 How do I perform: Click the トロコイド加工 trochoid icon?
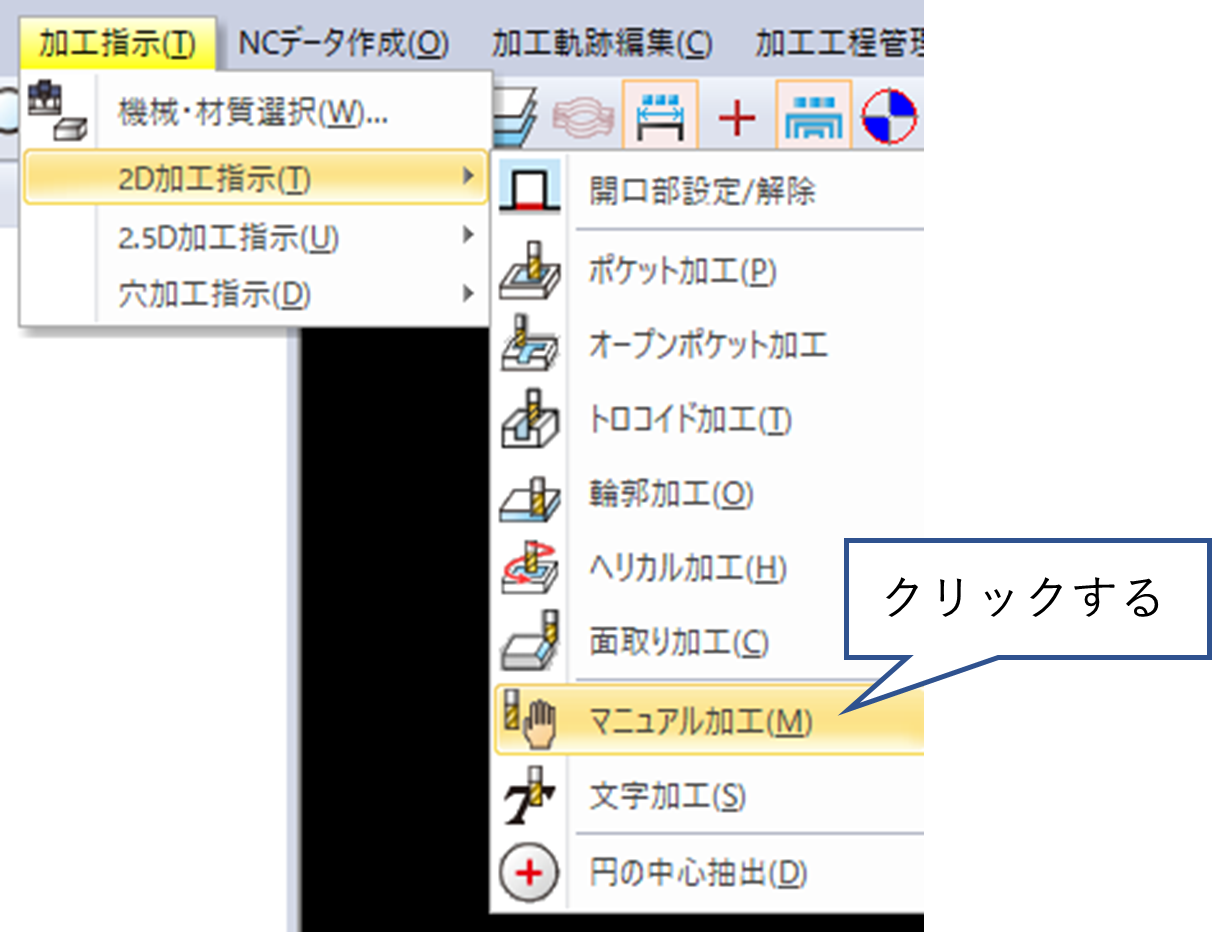tap(529, 420)
